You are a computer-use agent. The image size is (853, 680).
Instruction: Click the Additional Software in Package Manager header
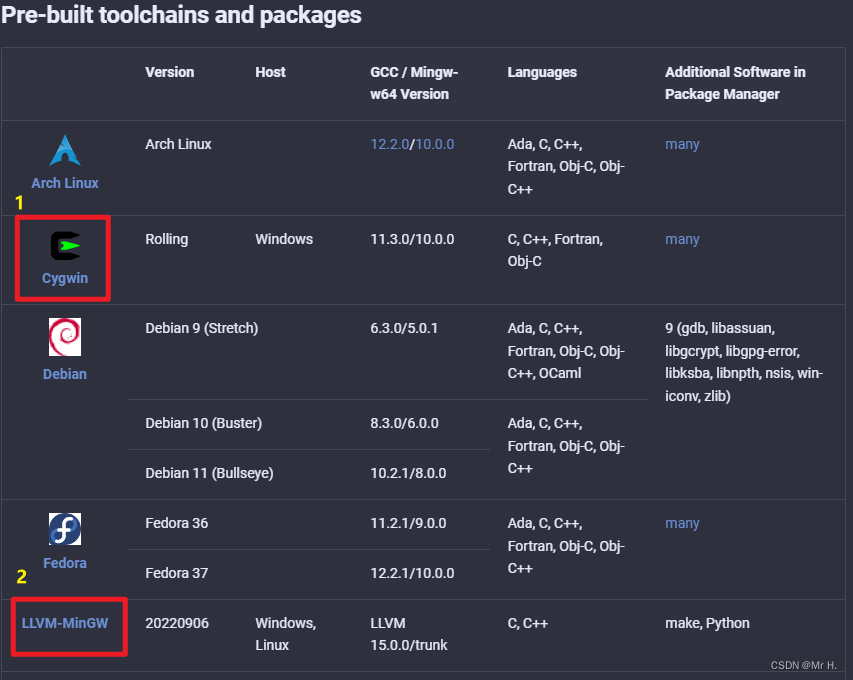click(x=735, y=83)
